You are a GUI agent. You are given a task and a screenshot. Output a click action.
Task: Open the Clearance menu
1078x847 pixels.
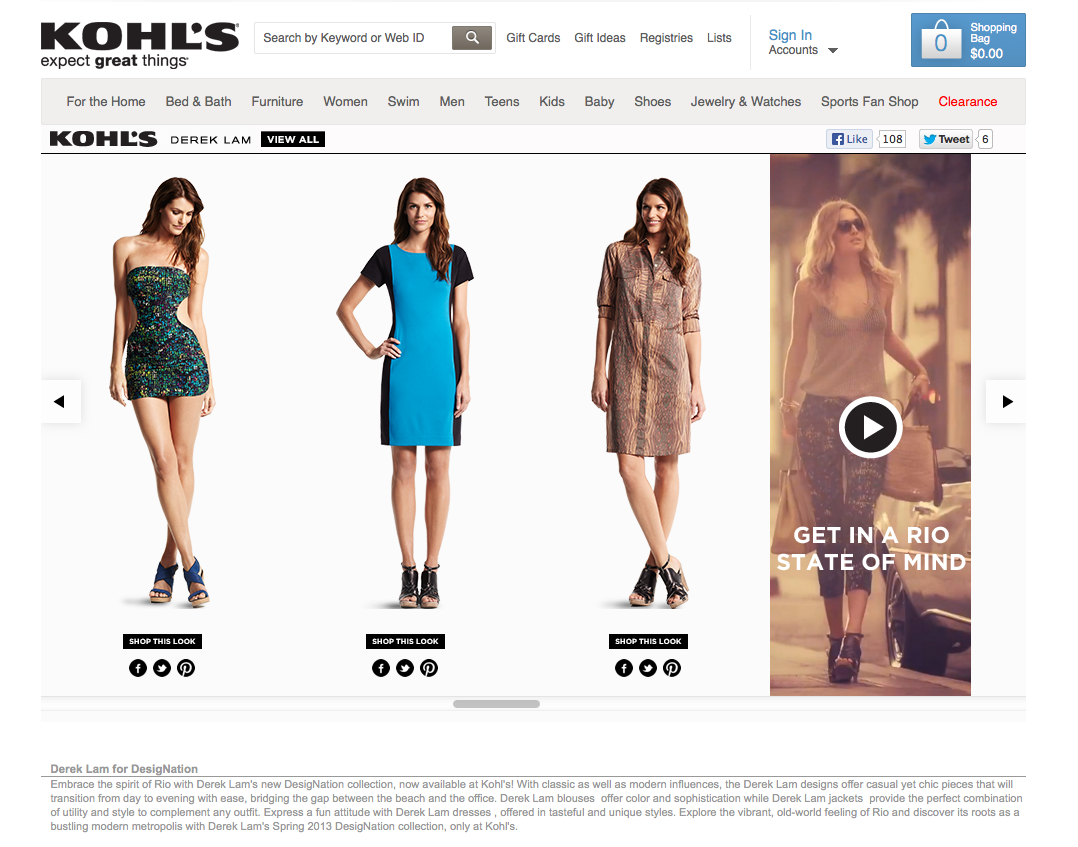pos(967,102)
